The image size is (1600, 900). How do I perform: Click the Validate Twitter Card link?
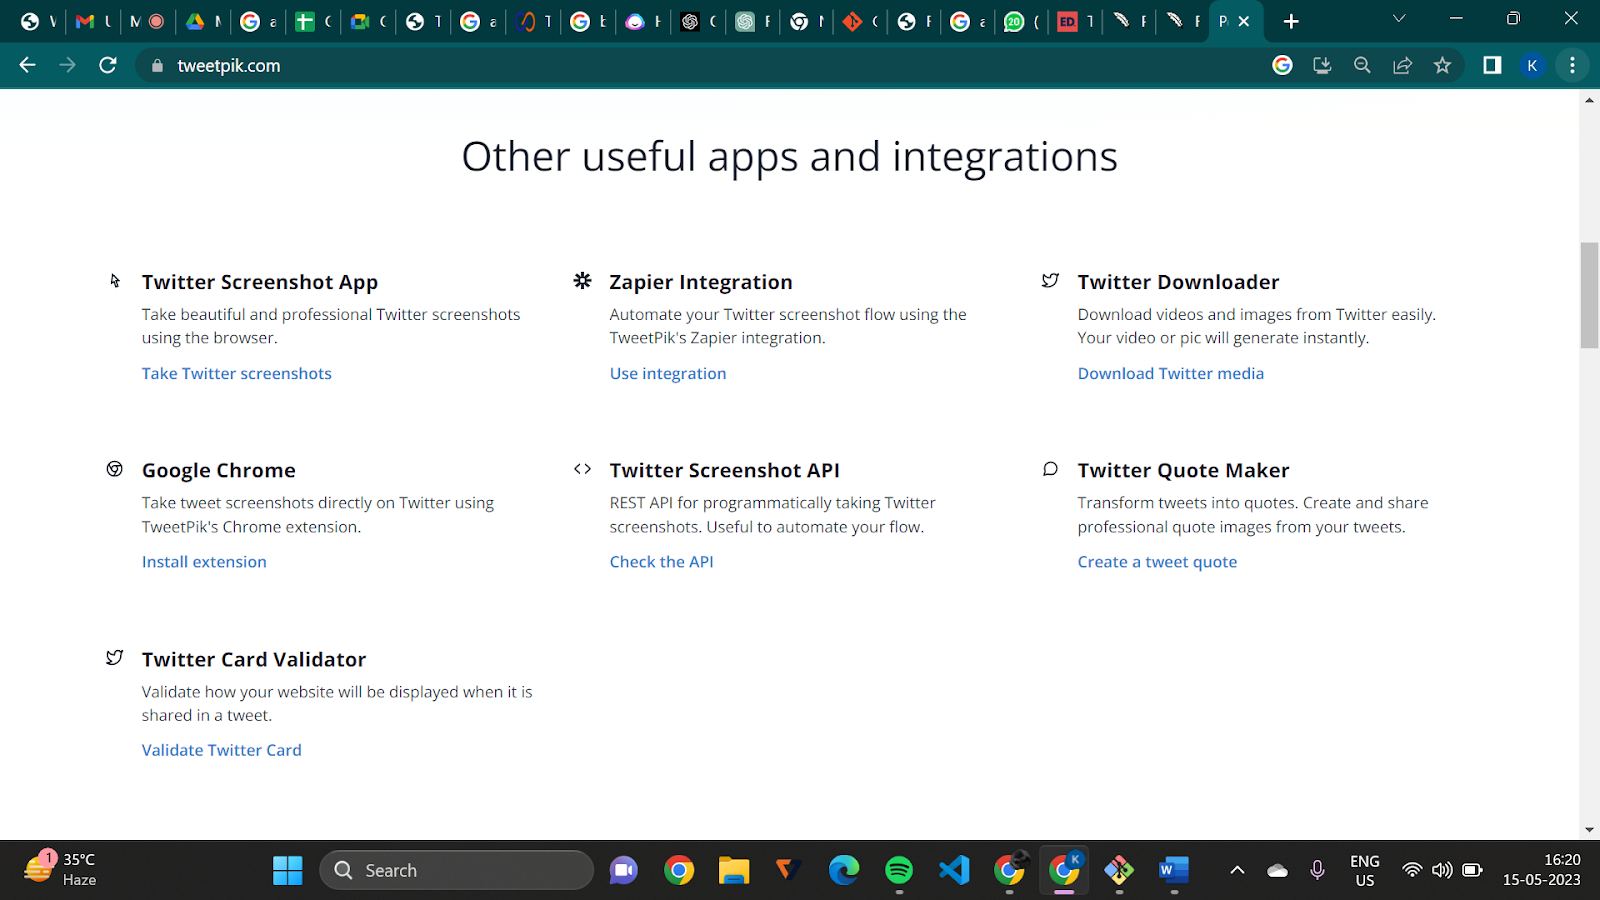click(221, 750)
